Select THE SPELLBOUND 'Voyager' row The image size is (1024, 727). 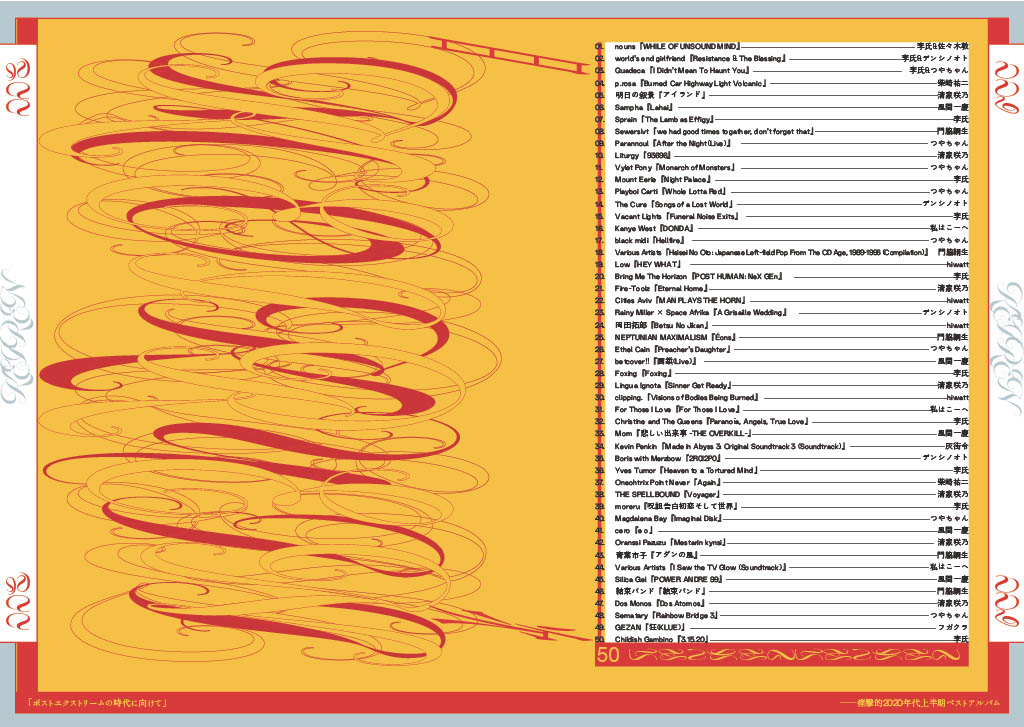pyautogui.click(x=782, y=494)
